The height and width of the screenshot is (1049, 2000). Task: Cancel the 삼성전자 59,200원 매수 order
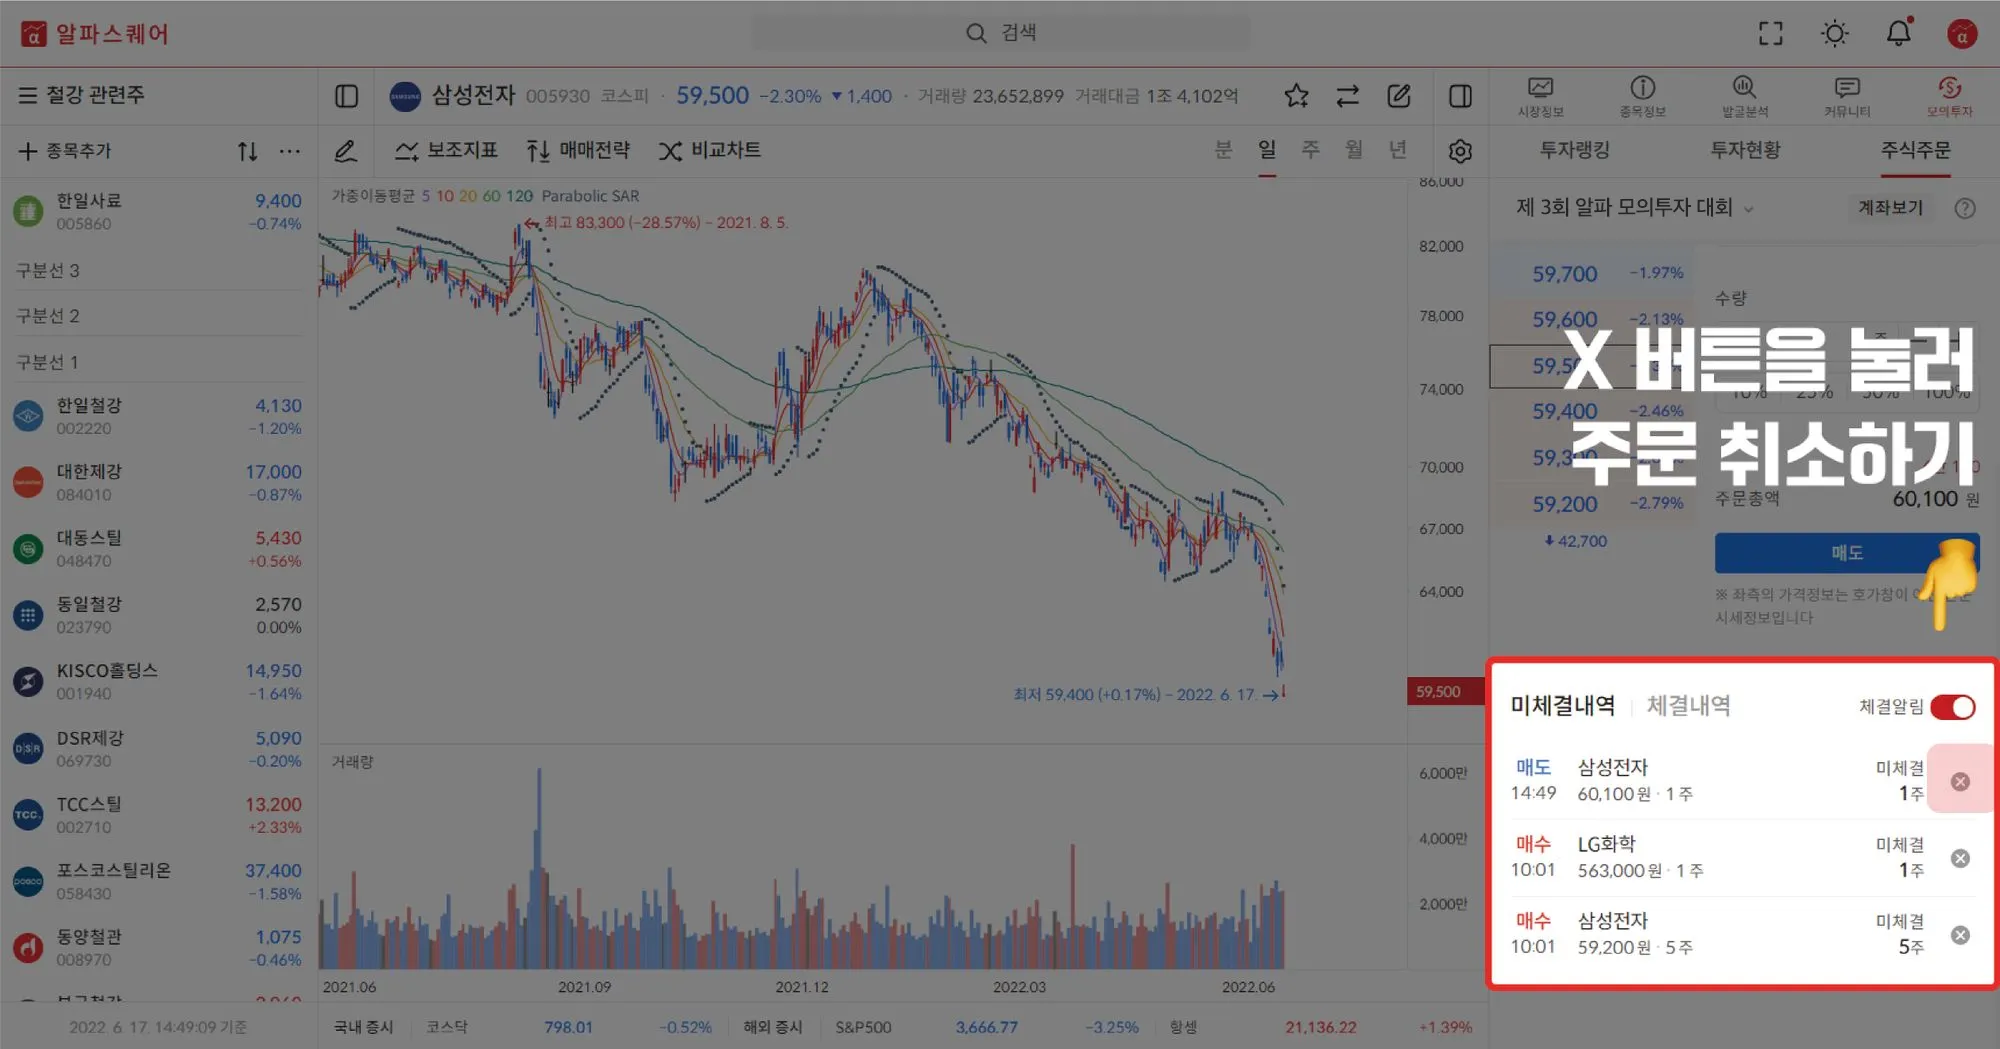[1960, 935]
